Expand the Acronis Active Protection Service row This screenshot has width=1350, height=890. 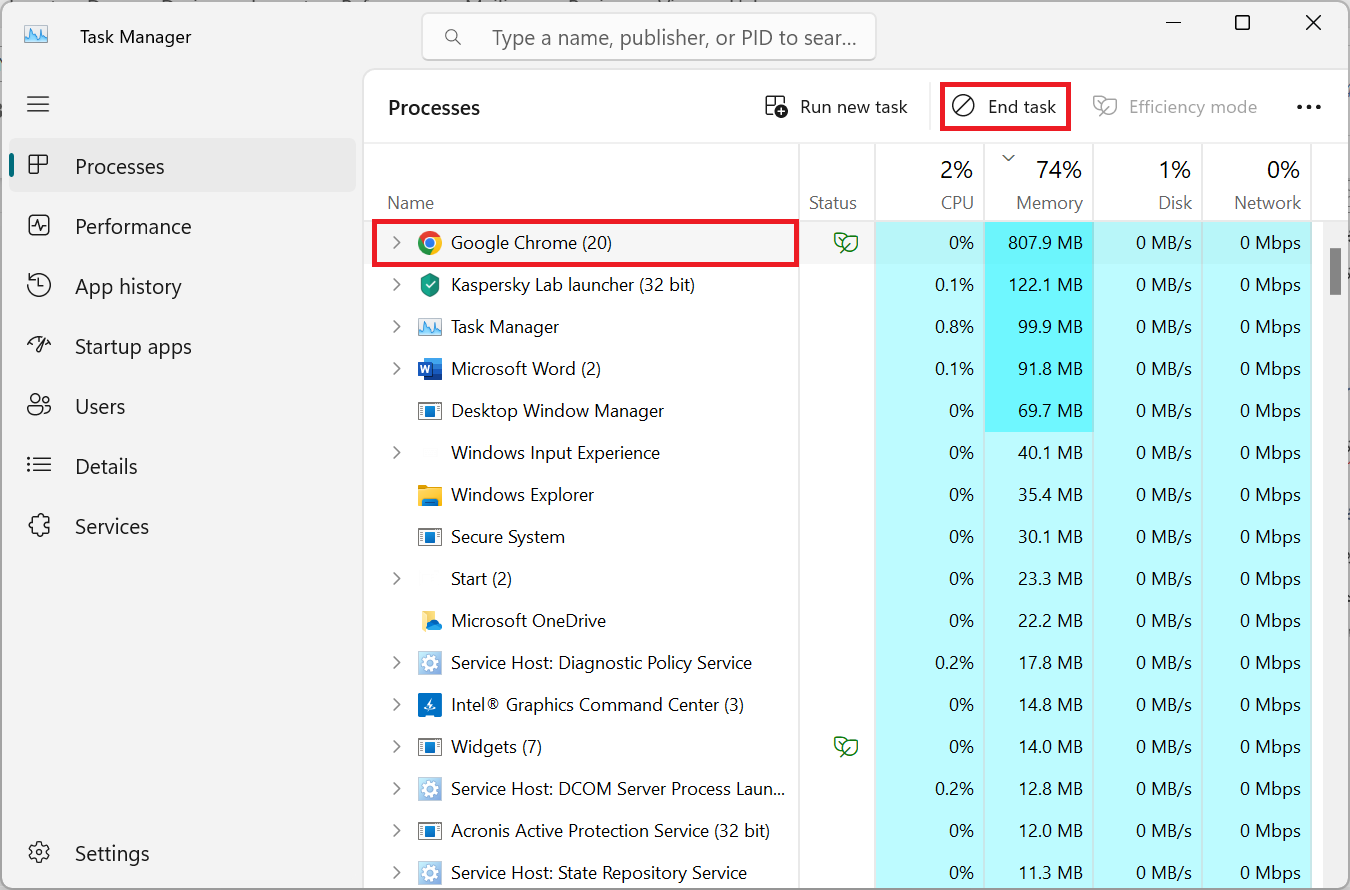[396, 831]
